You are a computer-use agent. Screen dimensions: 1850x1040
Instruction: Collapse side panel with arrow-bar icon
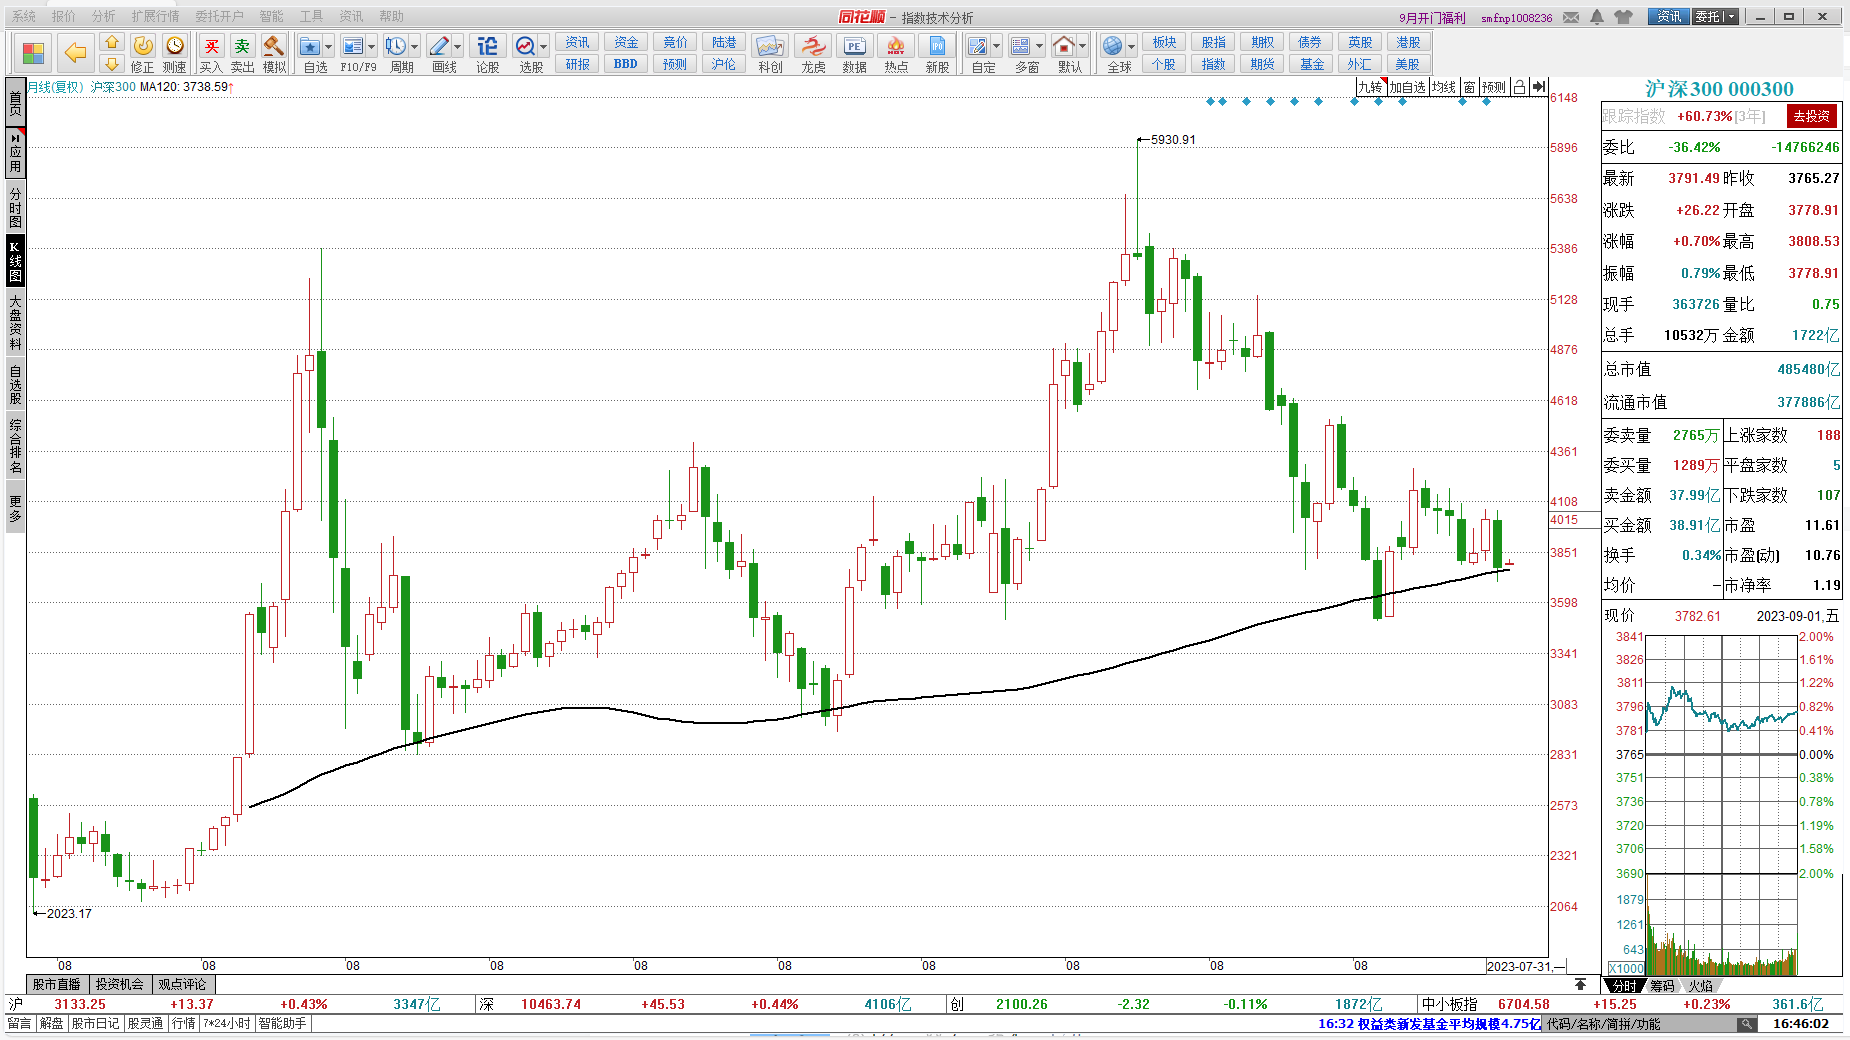tap(1539, 87)
